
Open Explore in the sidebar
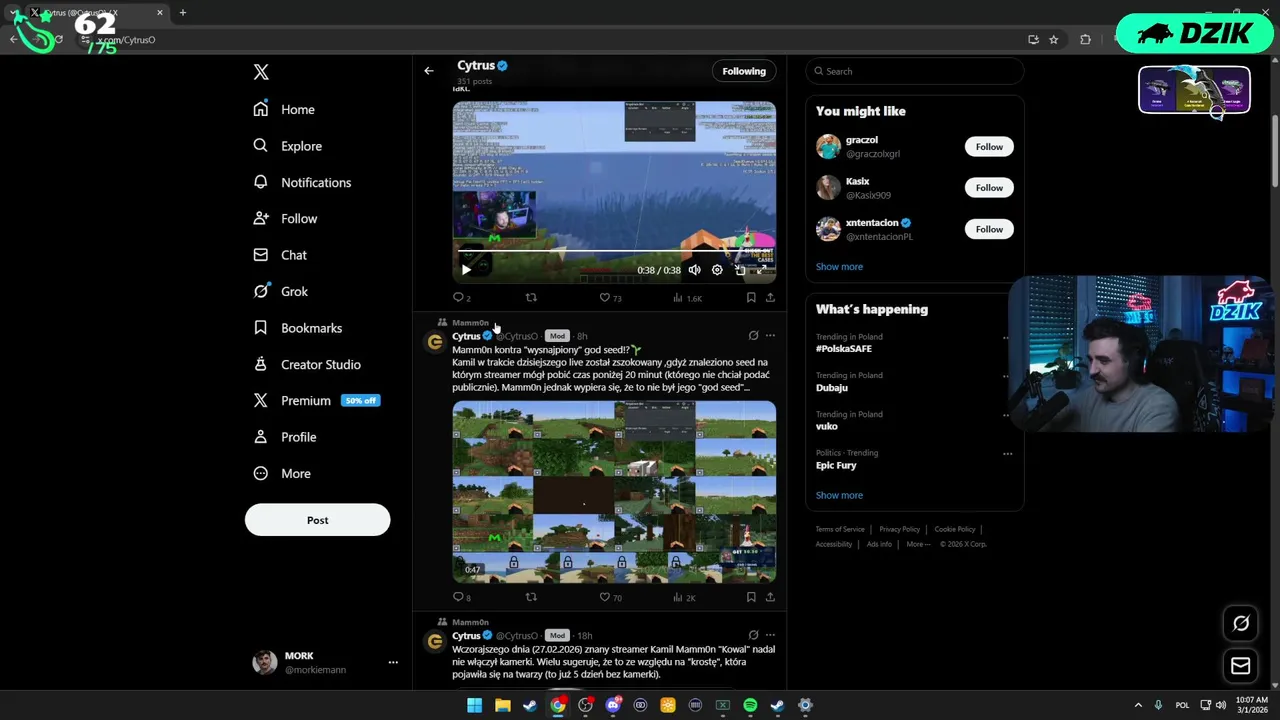coord(288,146)
